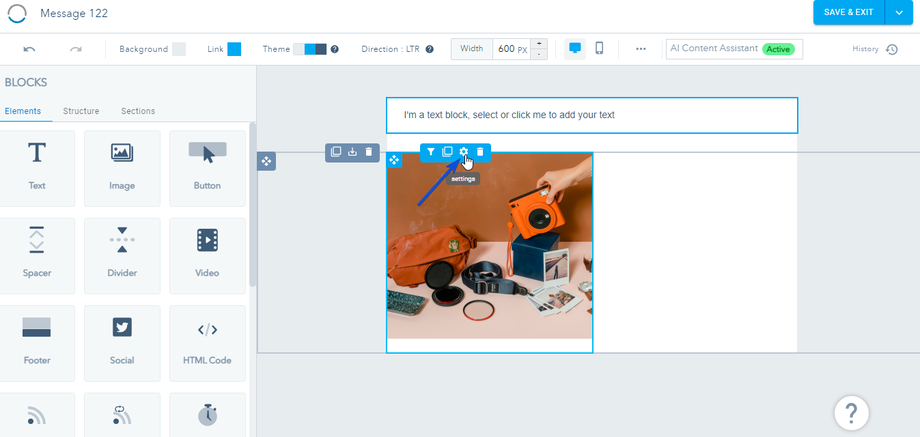Image resolution: width=920 pixels, height=437 pixels.
Task: Click the undo arrow in the toolbar
Action: [x=29, y=49]
